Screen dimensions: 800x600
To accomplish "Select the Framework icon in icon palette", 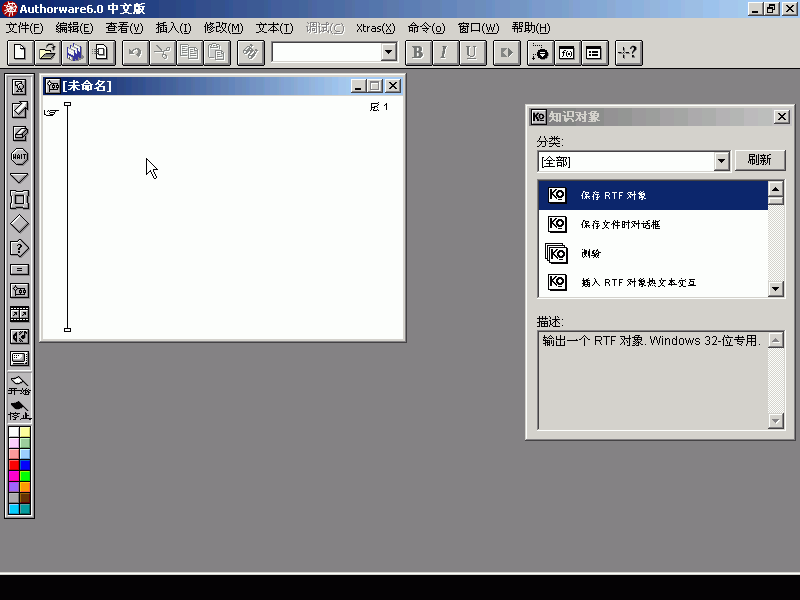I will (x=19, y=200).
